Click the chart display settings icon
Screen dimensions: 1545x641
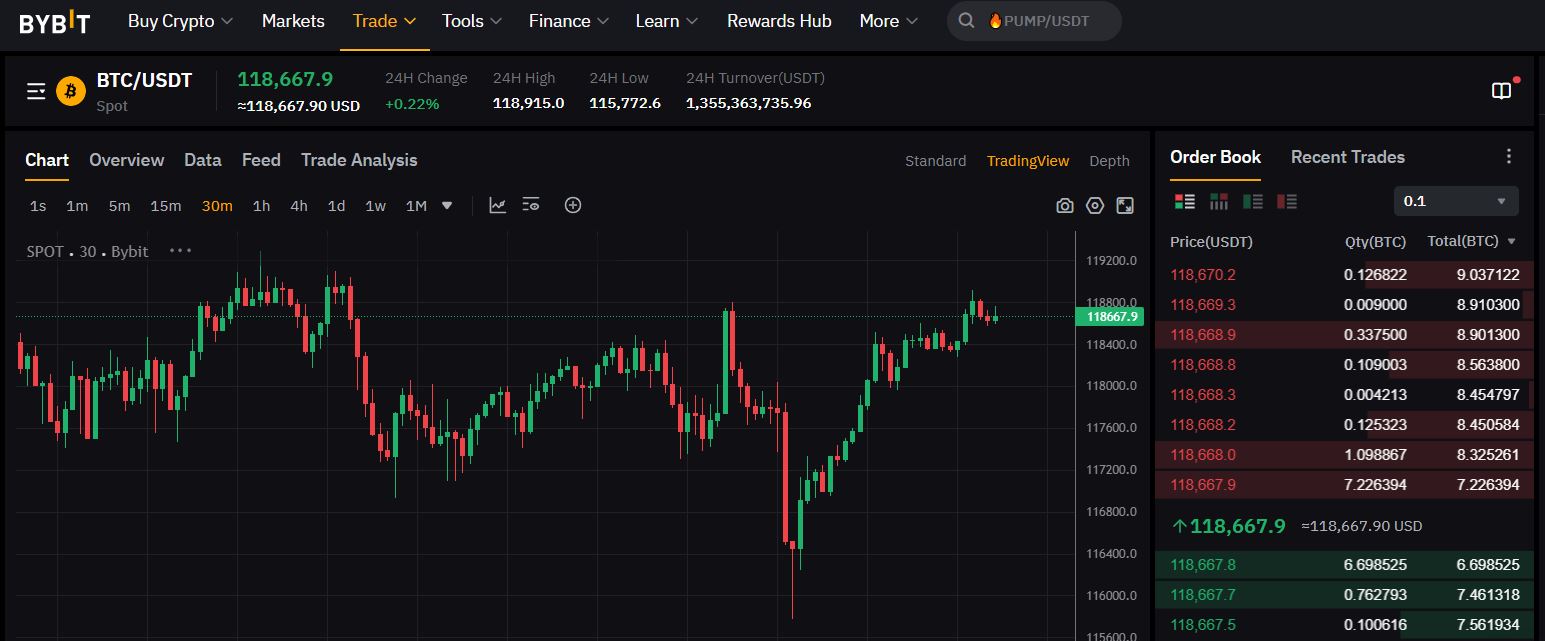point(531,205)
